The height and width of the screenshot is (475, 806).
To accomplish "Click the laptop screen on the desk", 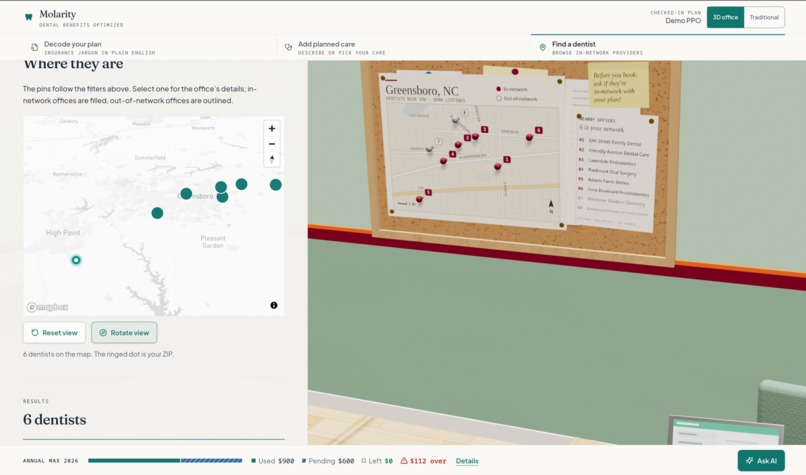I will (x=725, y=432).
